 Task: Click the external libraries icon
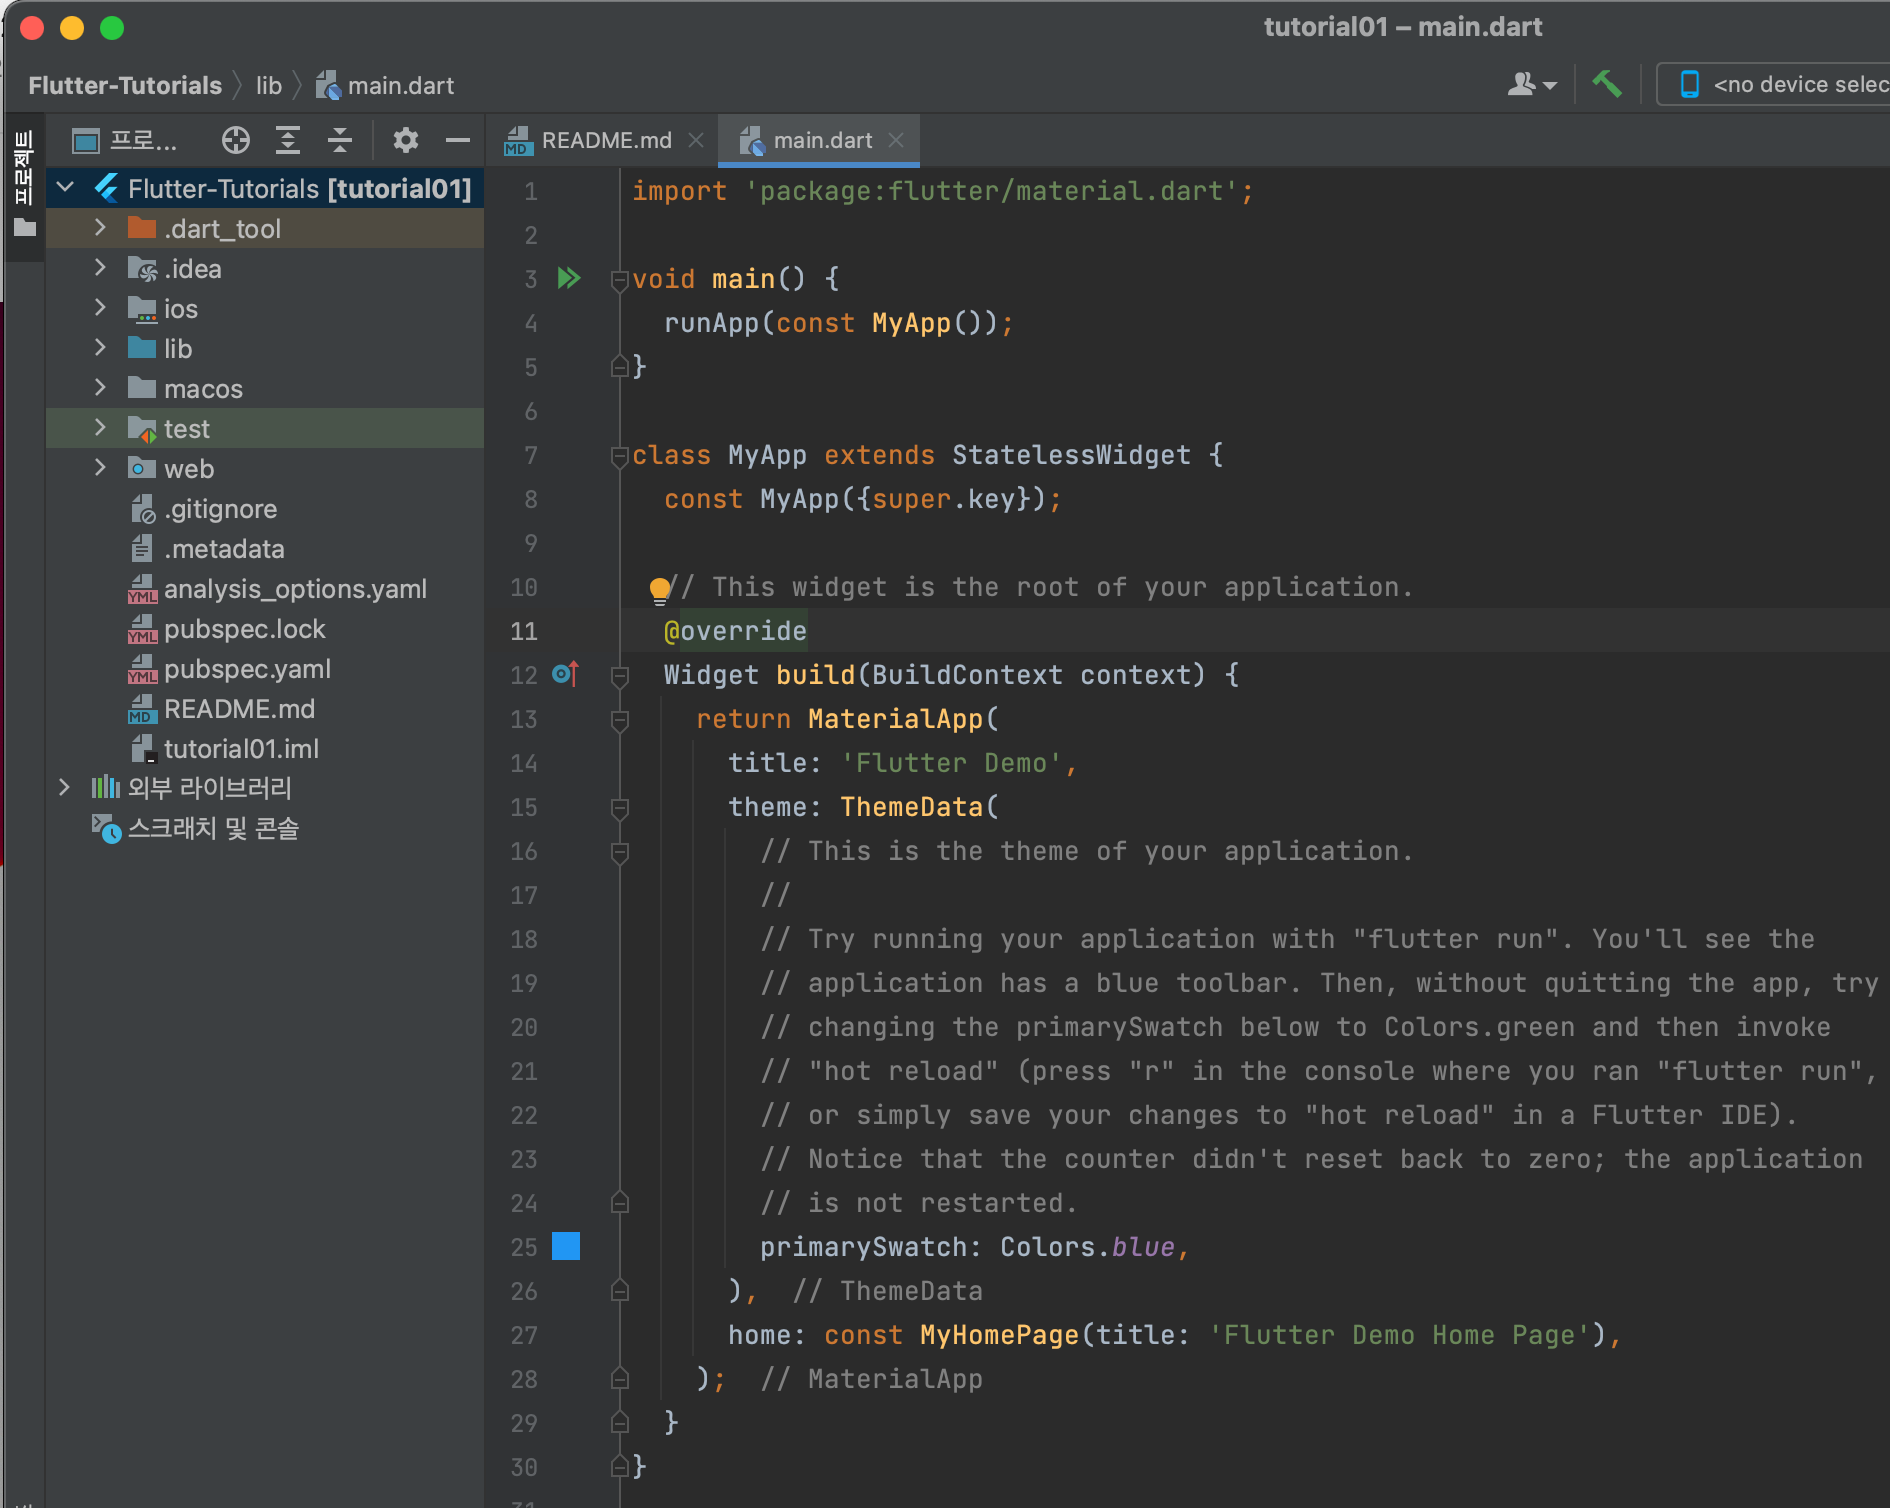coord(106,788)
